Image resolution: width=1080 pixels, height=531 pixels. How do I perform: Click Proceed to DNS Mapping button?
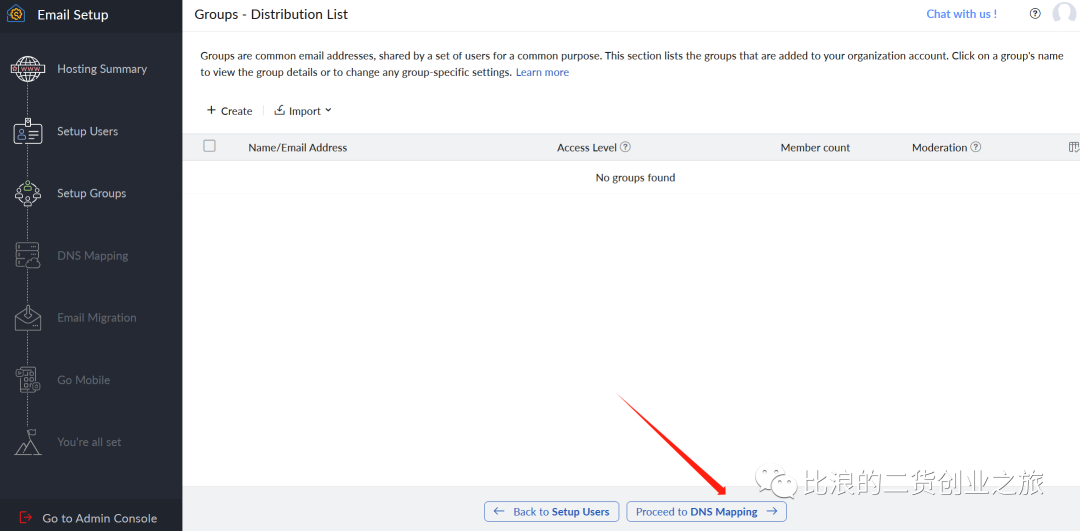click(706, 511)
